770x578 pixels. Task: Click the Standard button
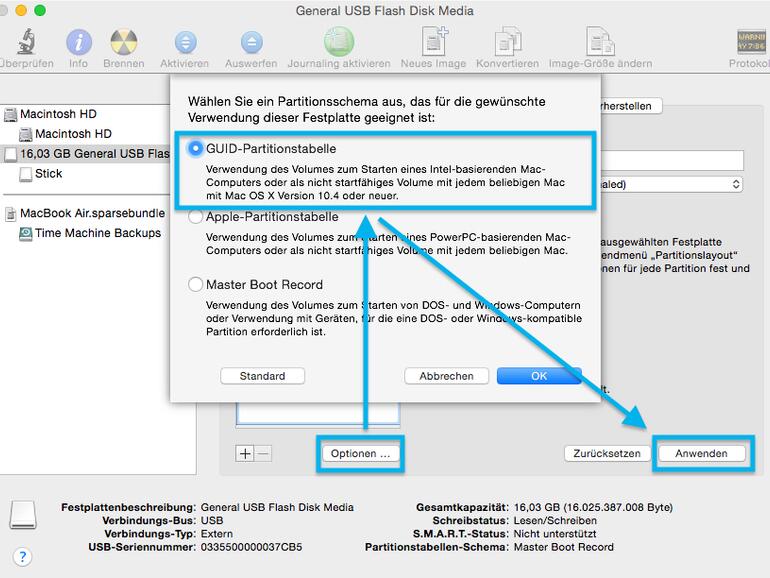point(262,376)
